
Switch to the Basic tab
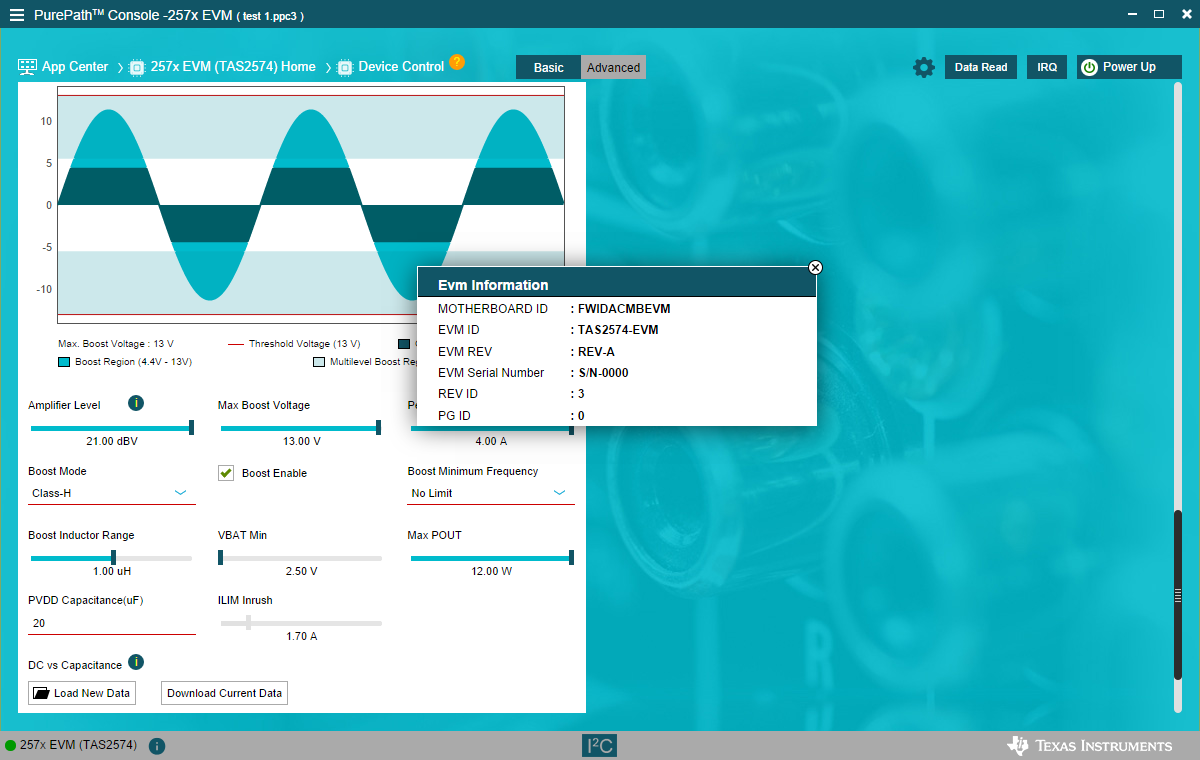(548, 67)
